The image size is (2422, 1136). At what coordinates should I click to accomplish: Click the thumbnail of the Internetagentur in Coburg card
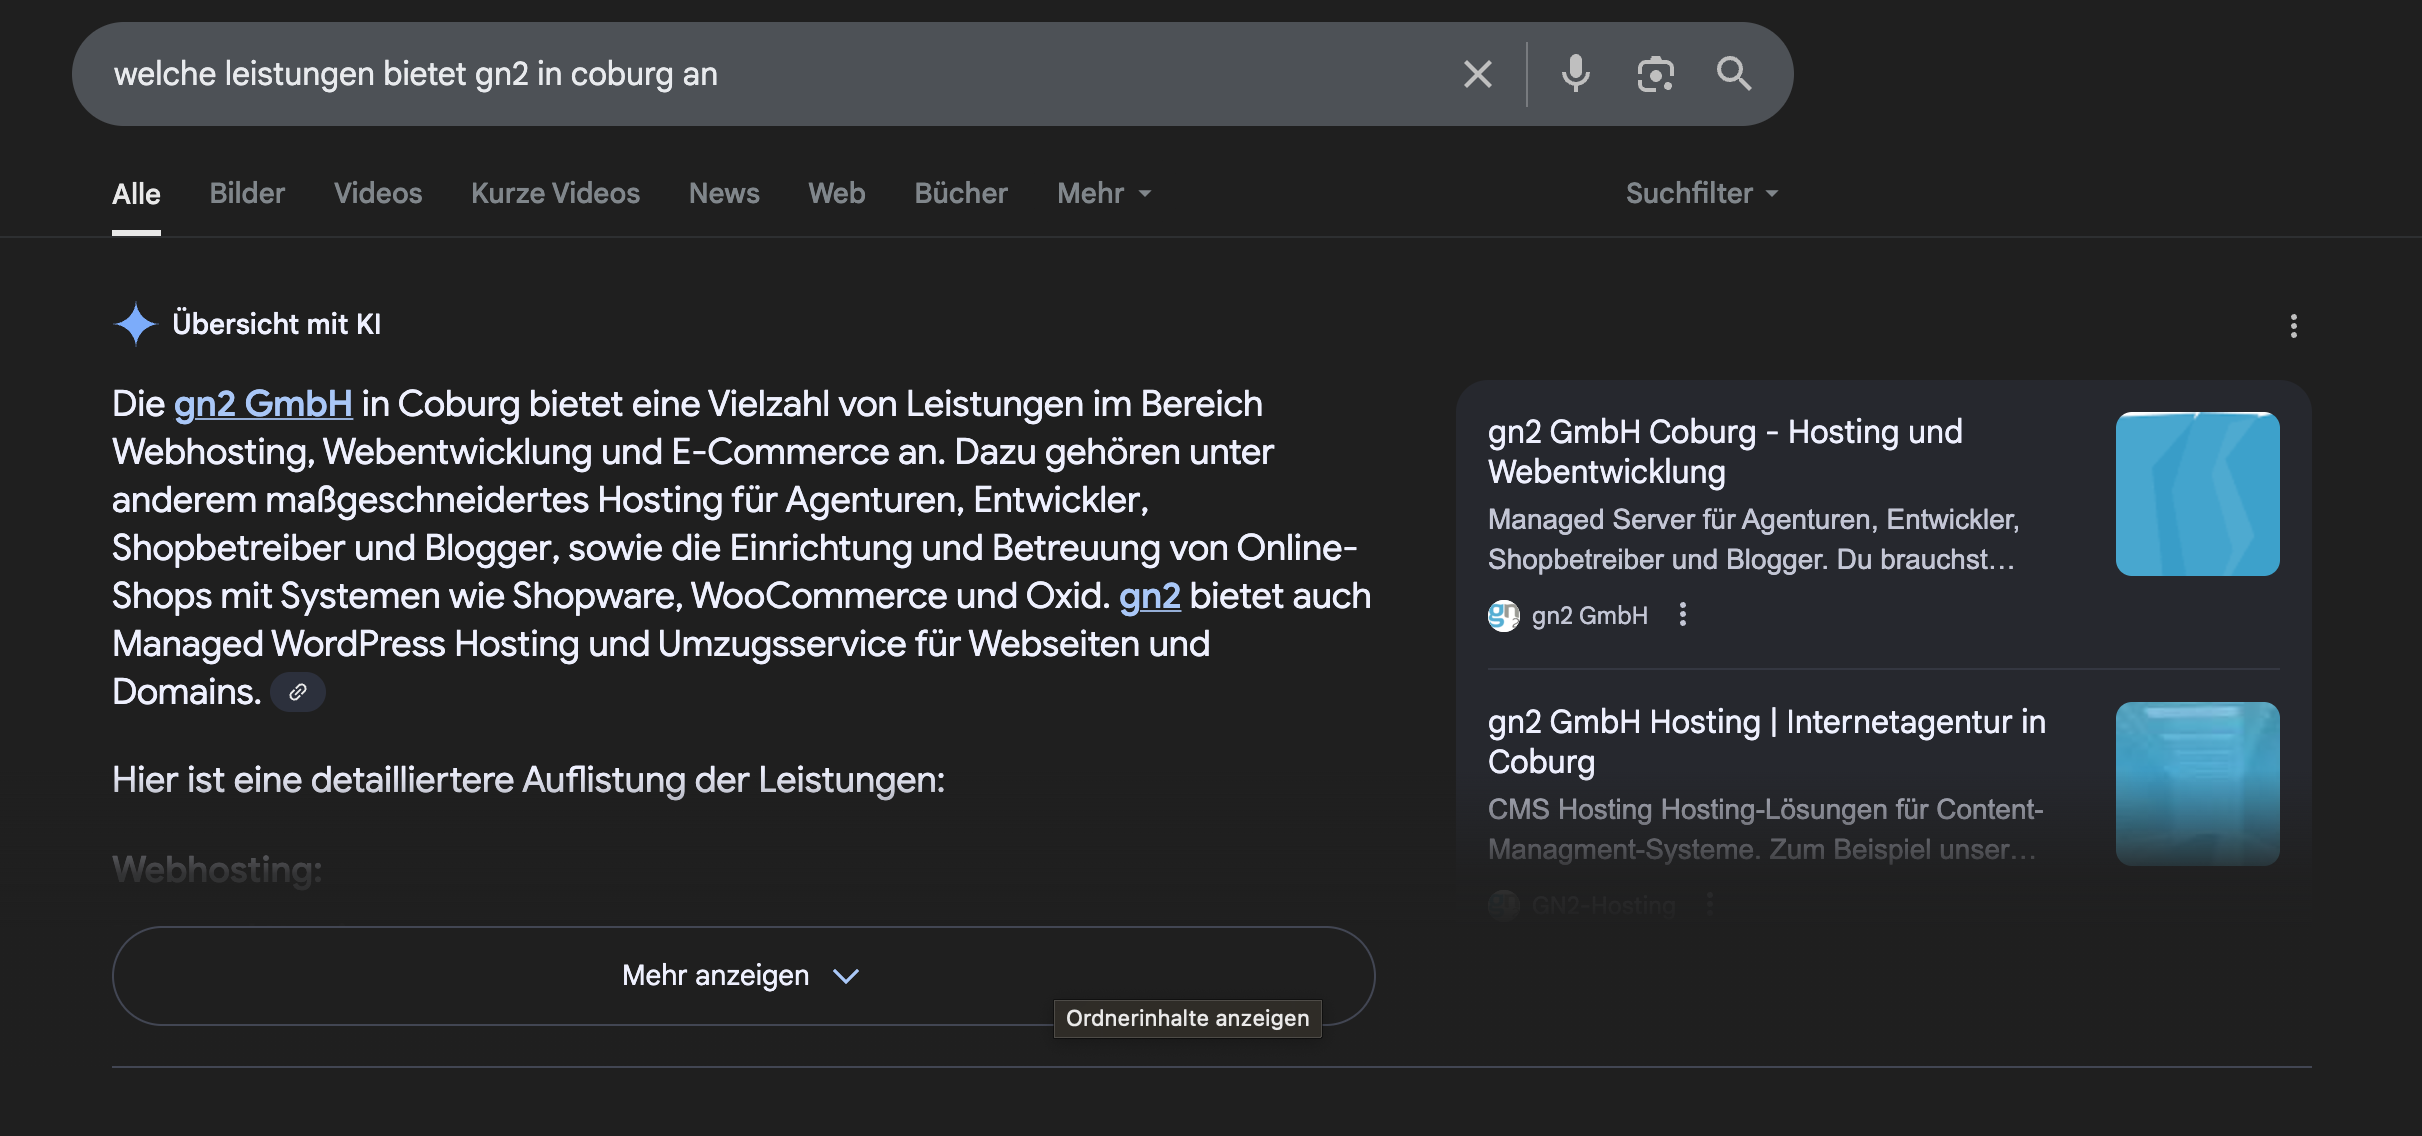coord(2198,784)
